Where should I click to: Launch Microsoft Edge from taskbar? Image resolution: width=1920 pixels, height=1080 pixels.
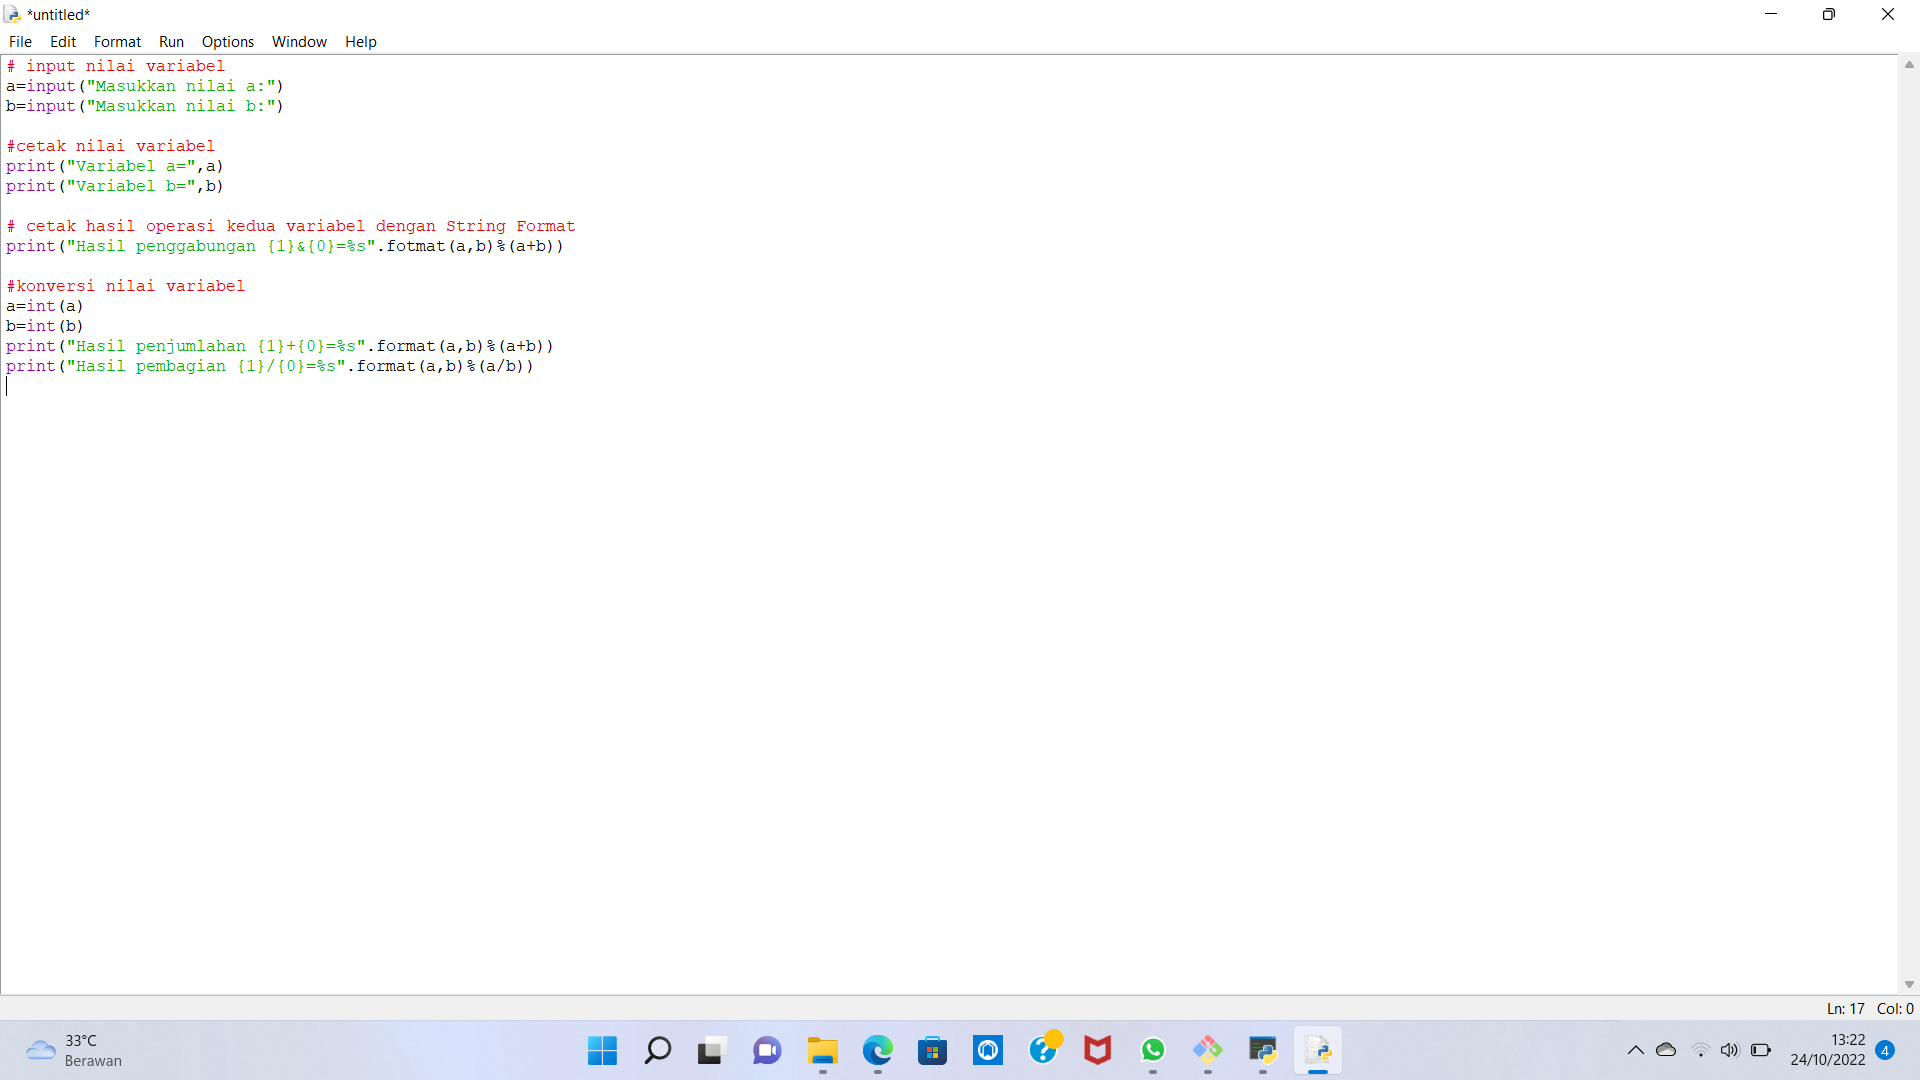(877, 1050)
